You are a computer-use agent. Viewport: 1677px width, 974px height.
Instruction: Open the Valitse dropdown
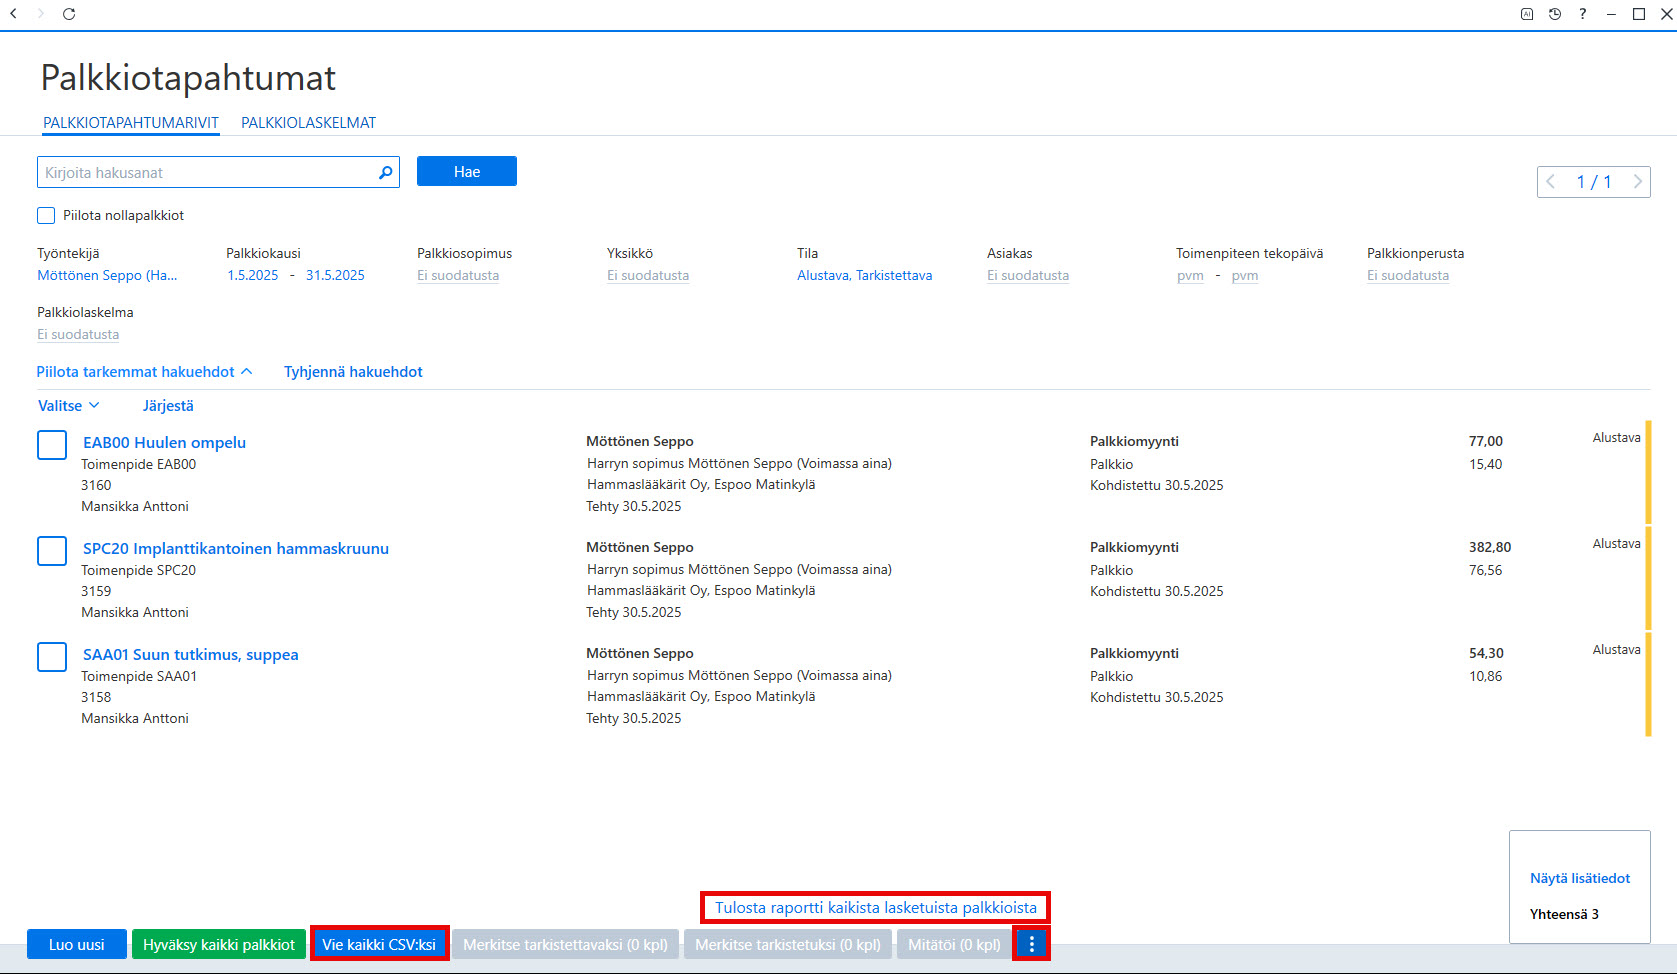tap(69, 406)
